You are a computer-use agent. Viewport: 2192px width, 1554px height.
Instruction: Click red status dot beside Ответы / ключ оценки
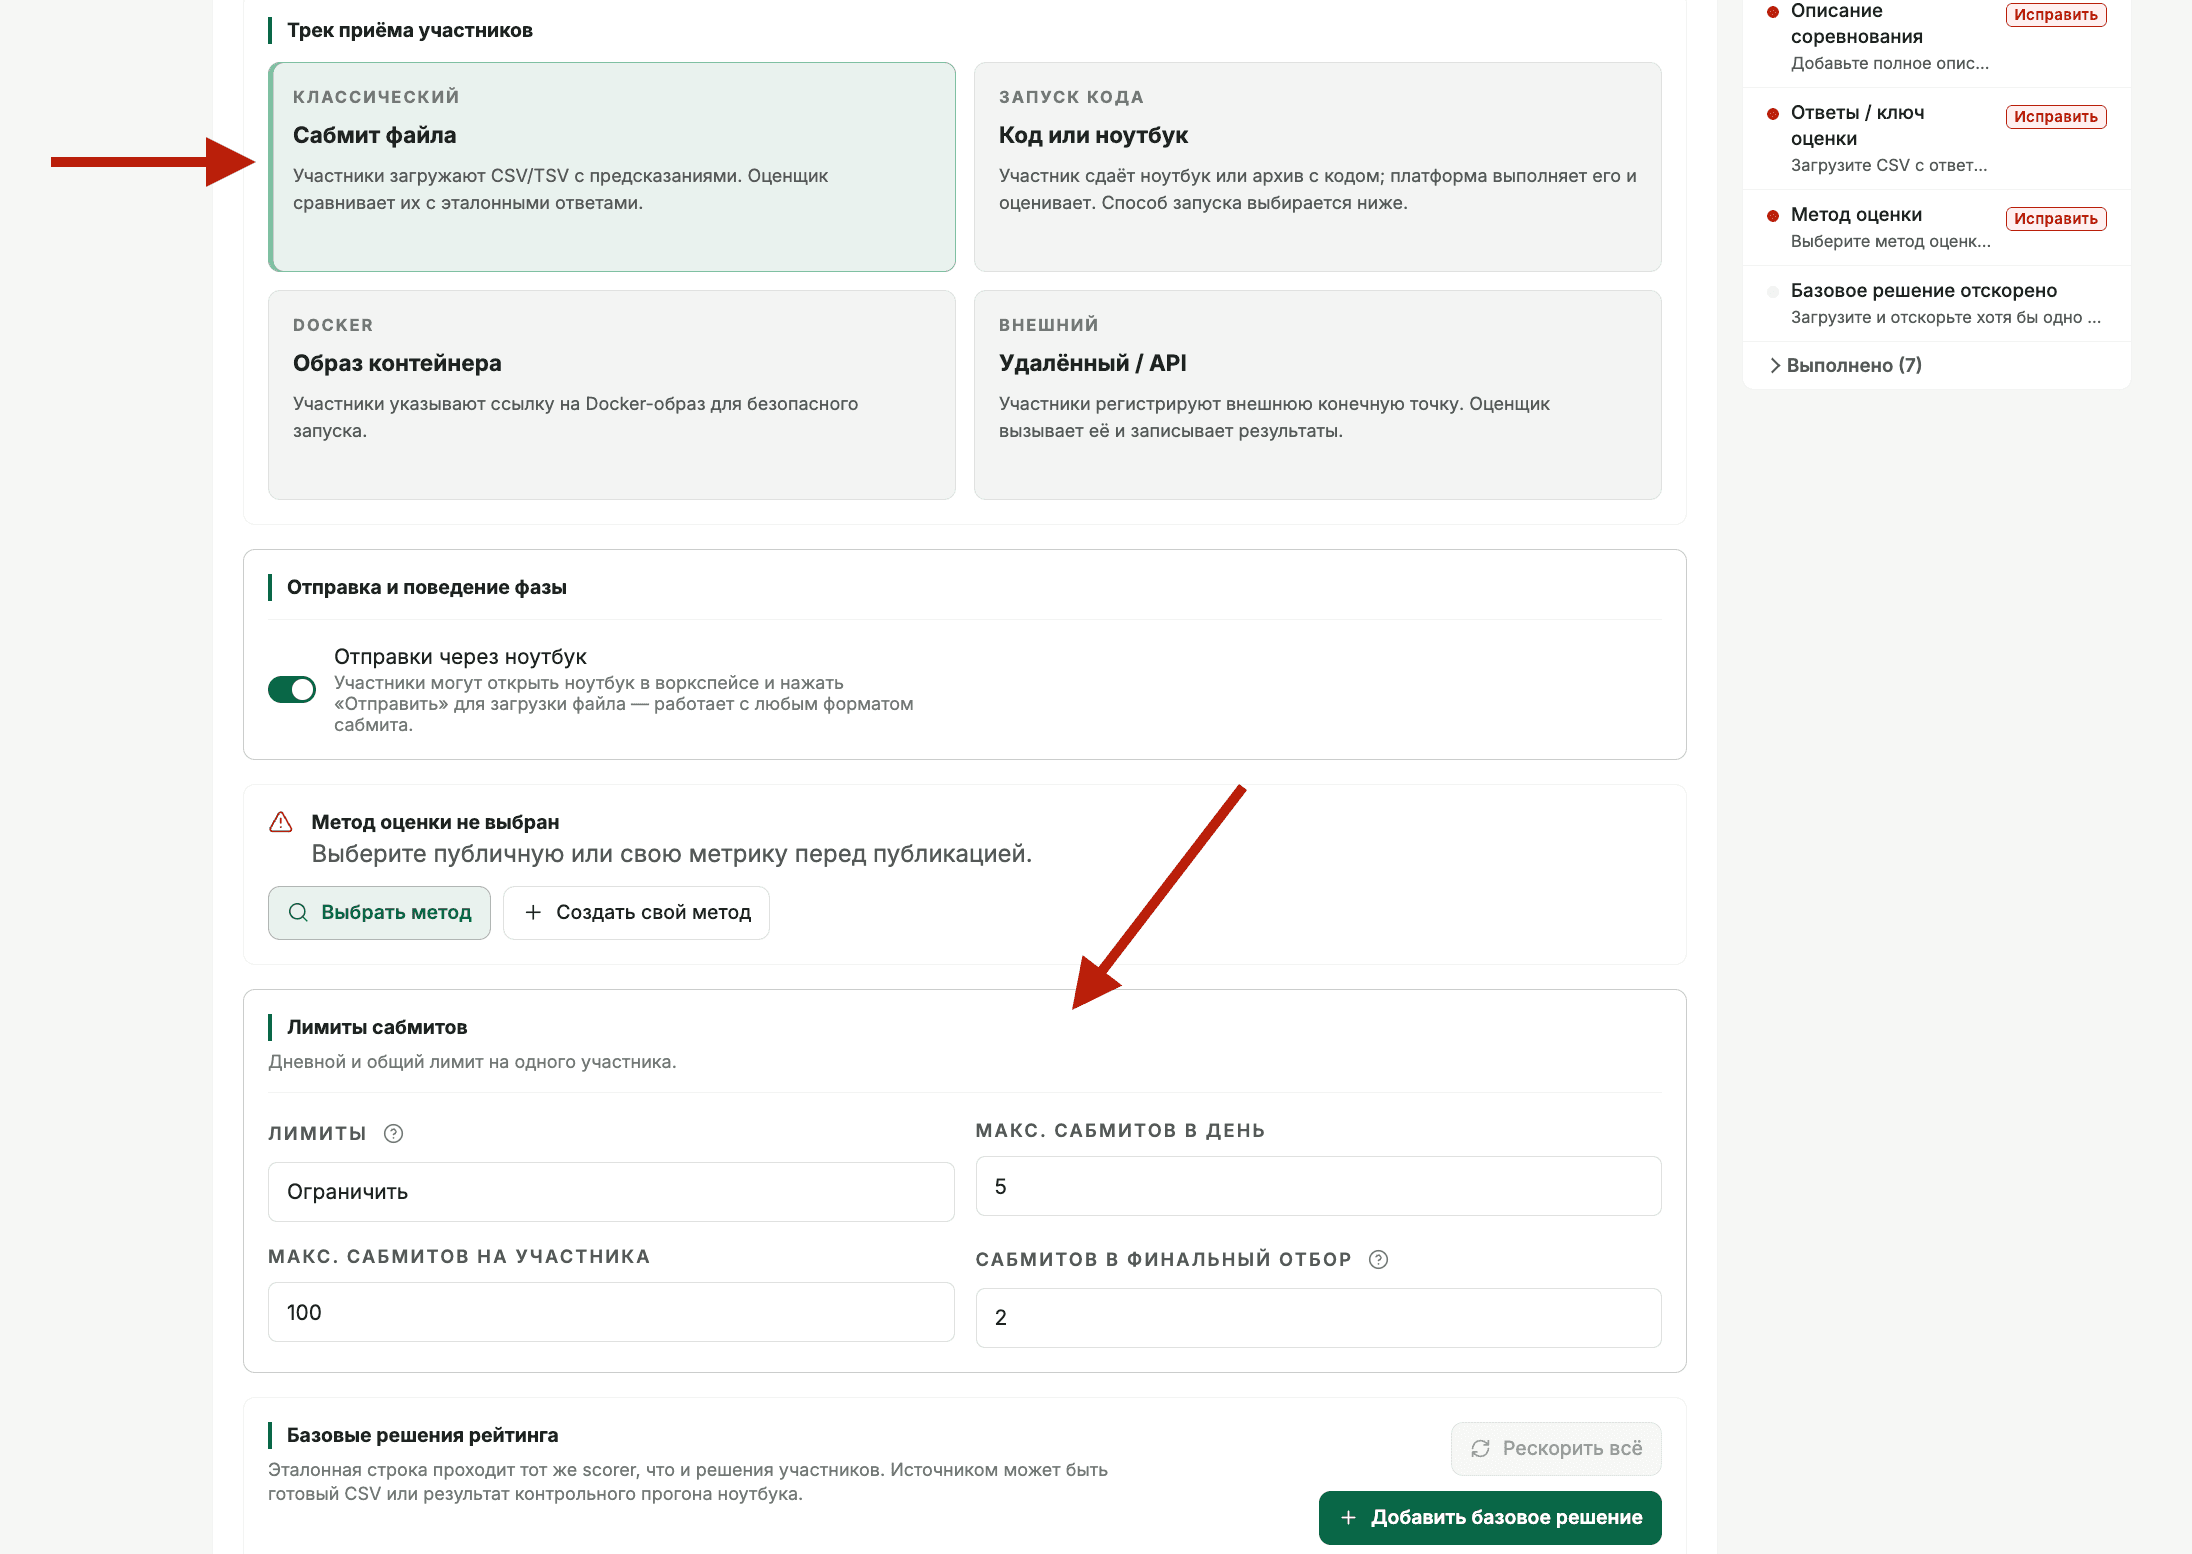(1773, 113)
